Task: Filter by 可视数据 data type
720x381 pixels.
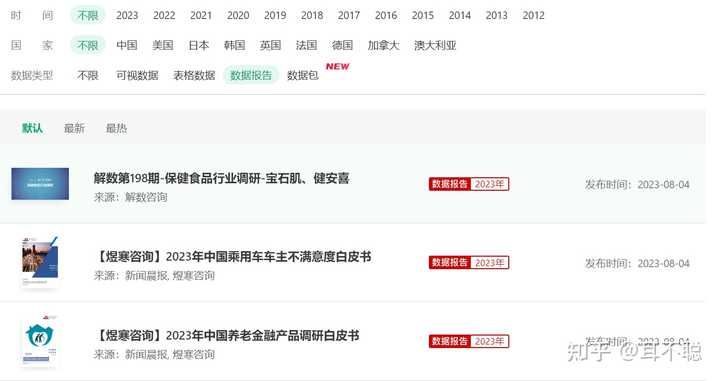Action: [137, 75]
